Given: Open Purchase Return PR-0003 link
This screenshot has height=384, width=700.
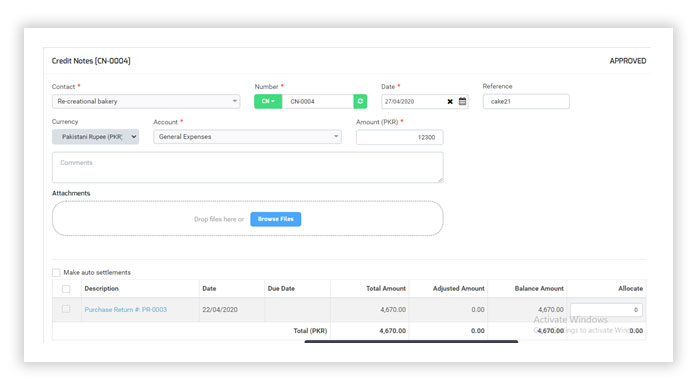Looking at the screenshot, I should (x=125, y=309).
